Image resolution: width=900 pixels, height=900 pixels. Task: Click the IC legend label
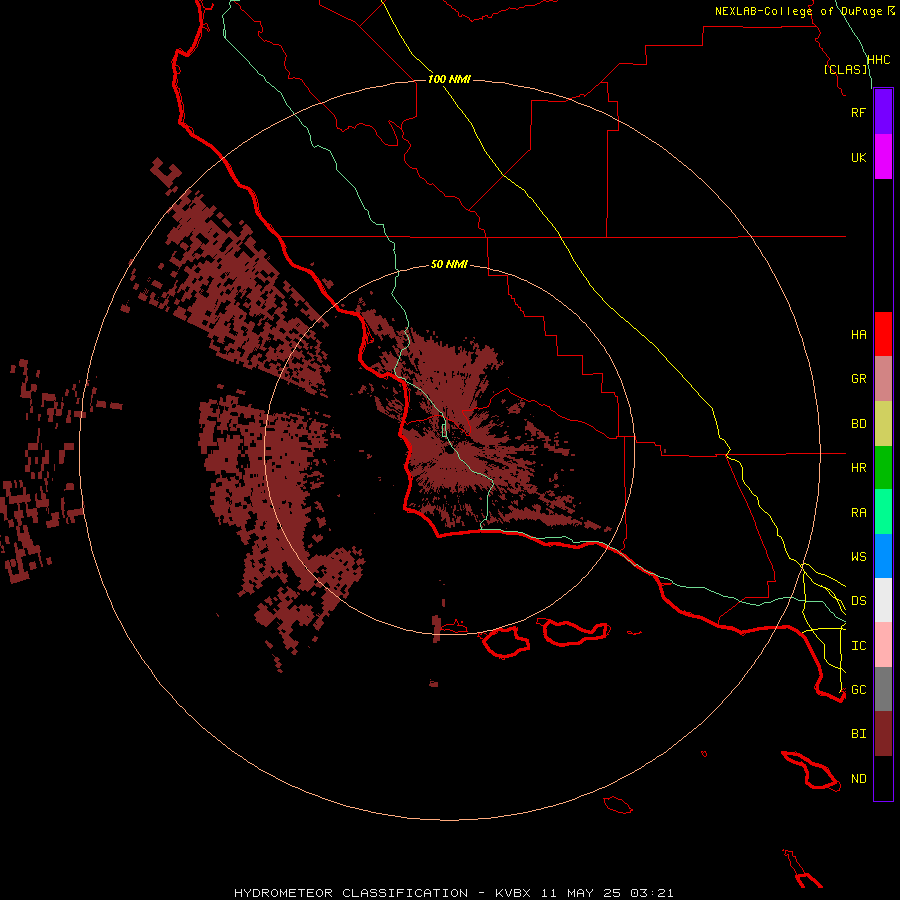point(858,646)
